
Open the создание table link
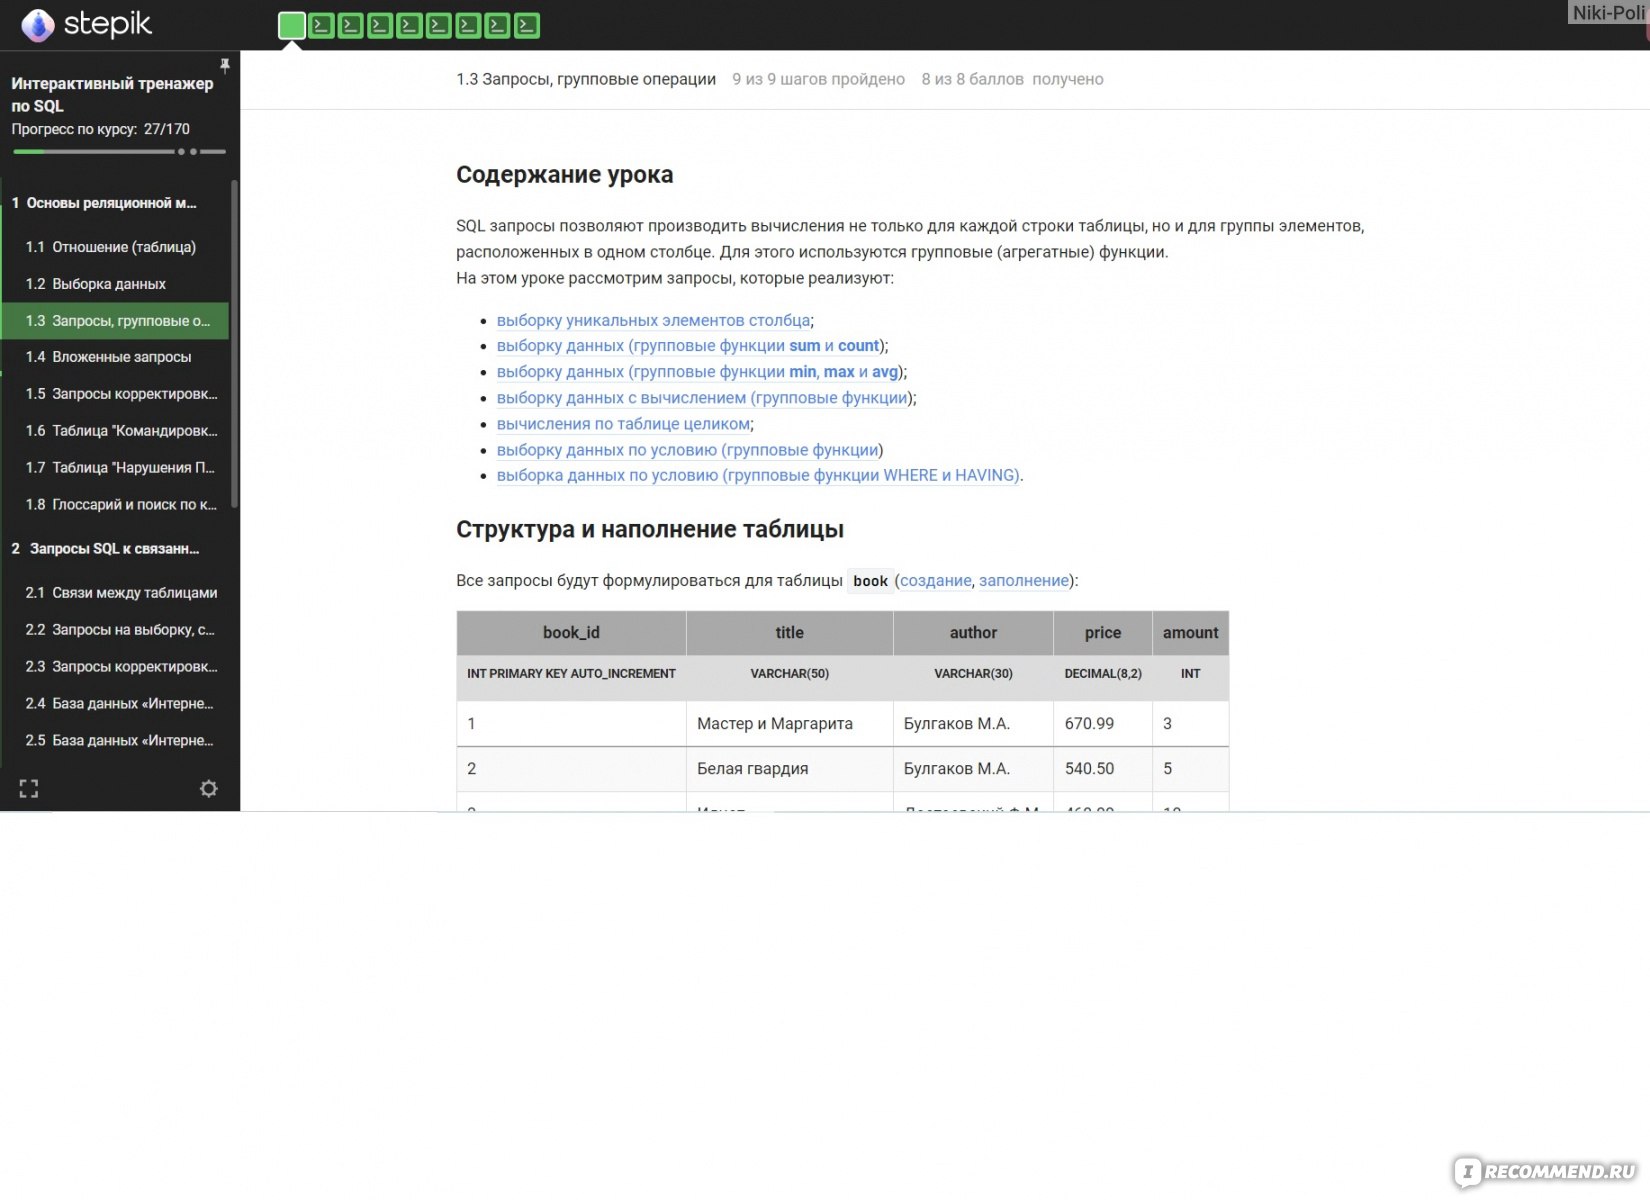(x=936, y=581)
